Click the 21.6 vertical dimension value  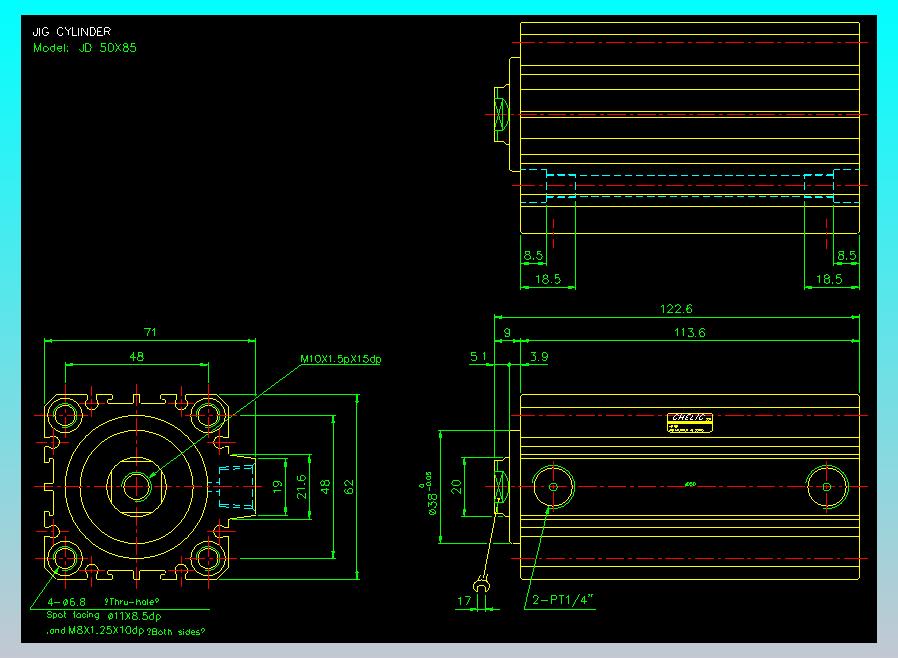(x=301, y=486)
